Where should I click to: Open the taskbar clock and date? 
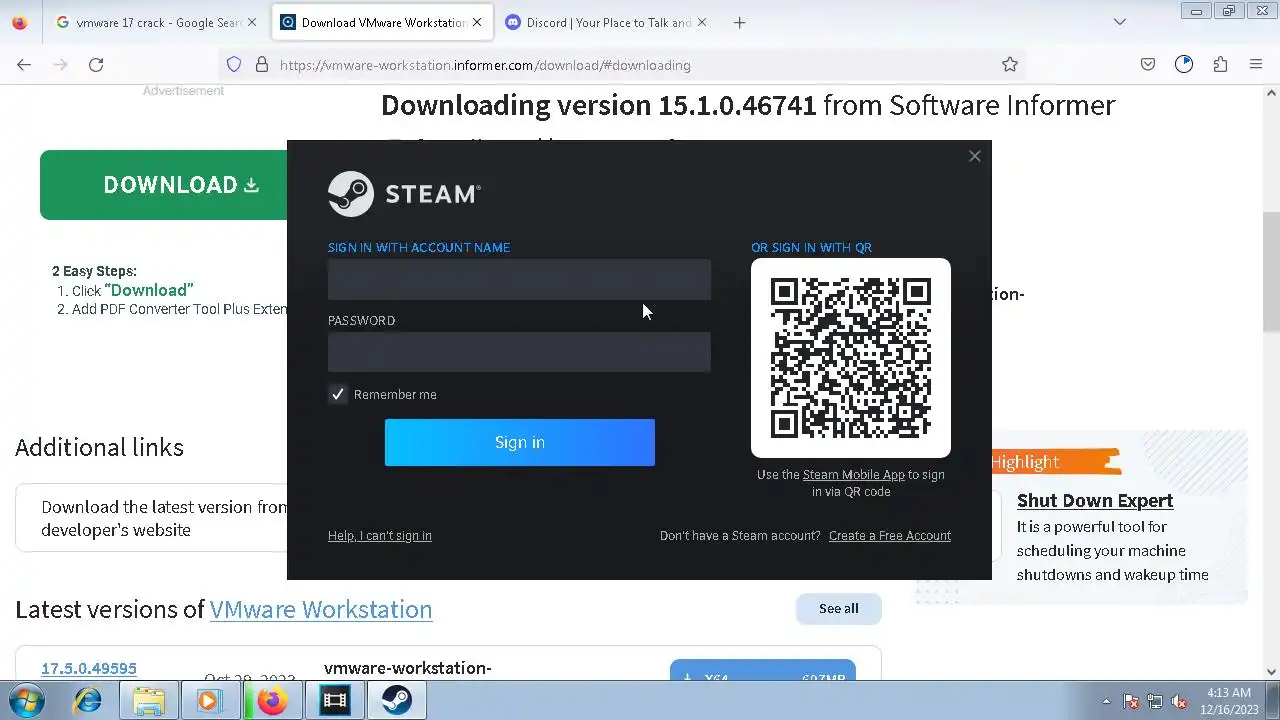point(1229,701)
